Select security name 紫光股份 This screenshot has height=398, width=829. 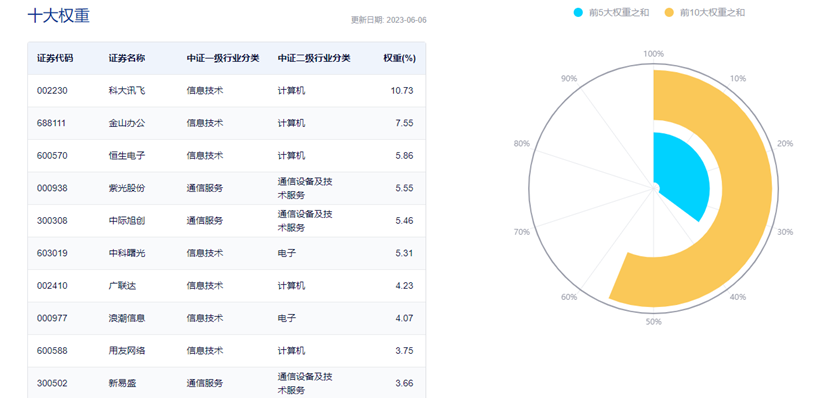(x=127, y=188)
